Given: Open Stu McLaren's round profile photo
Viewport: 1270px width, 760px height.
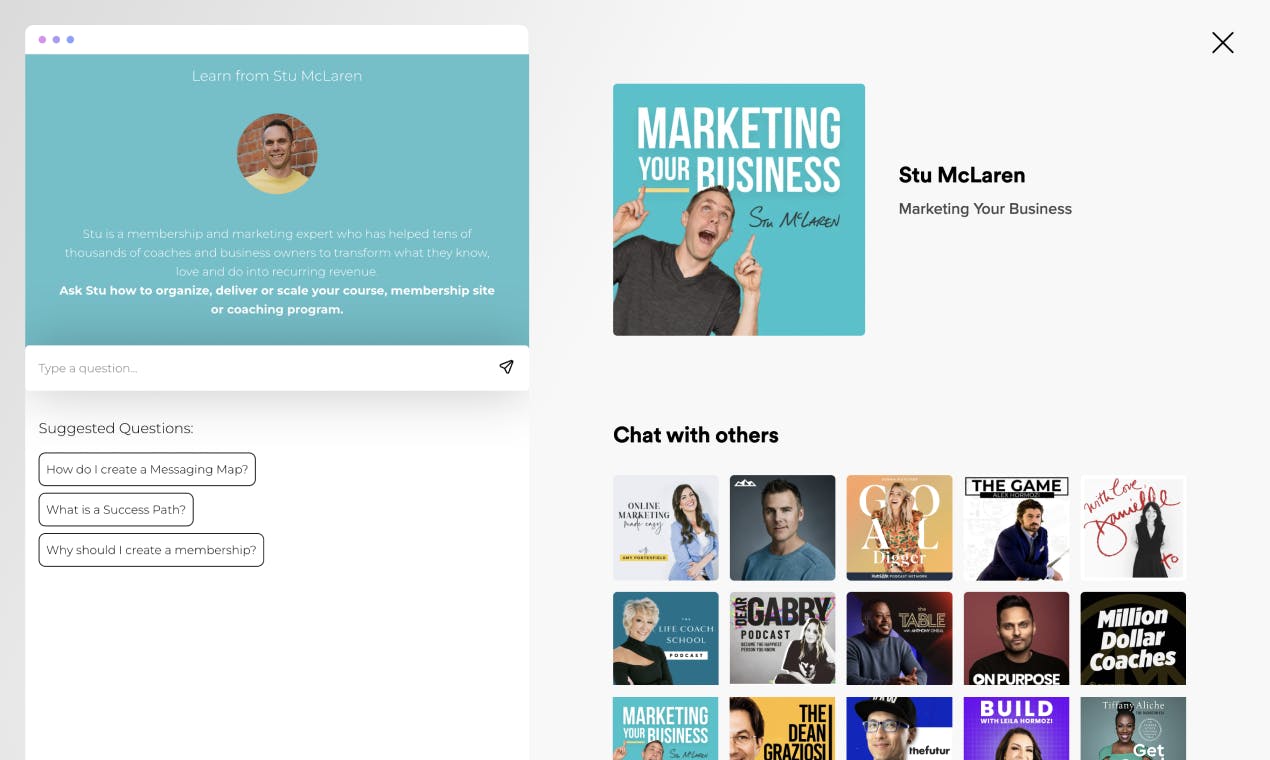Looking at the screenshot, I should point(277,154).
